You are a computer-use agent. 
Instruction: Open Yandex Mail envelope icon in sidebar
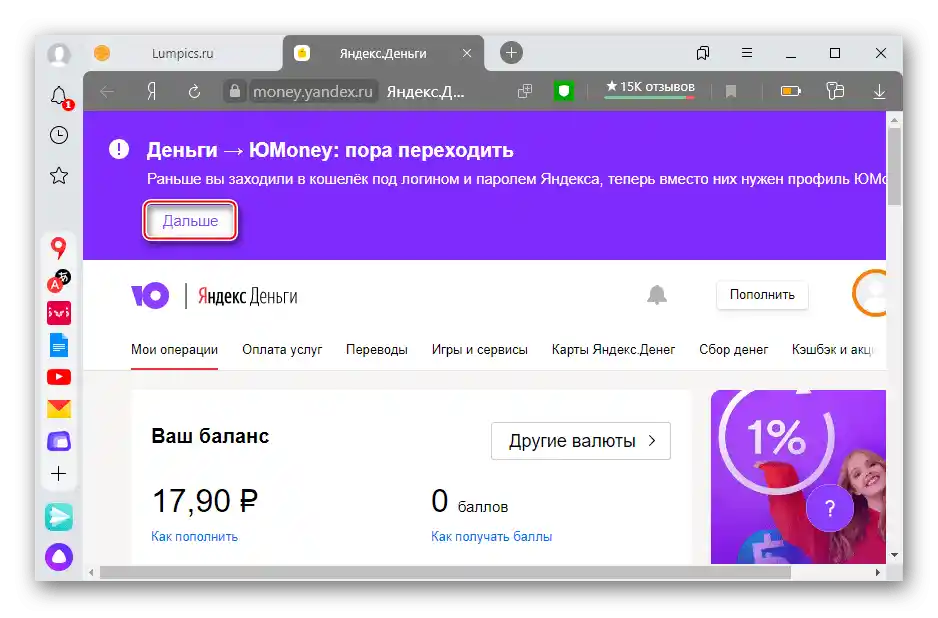[59, 409]
